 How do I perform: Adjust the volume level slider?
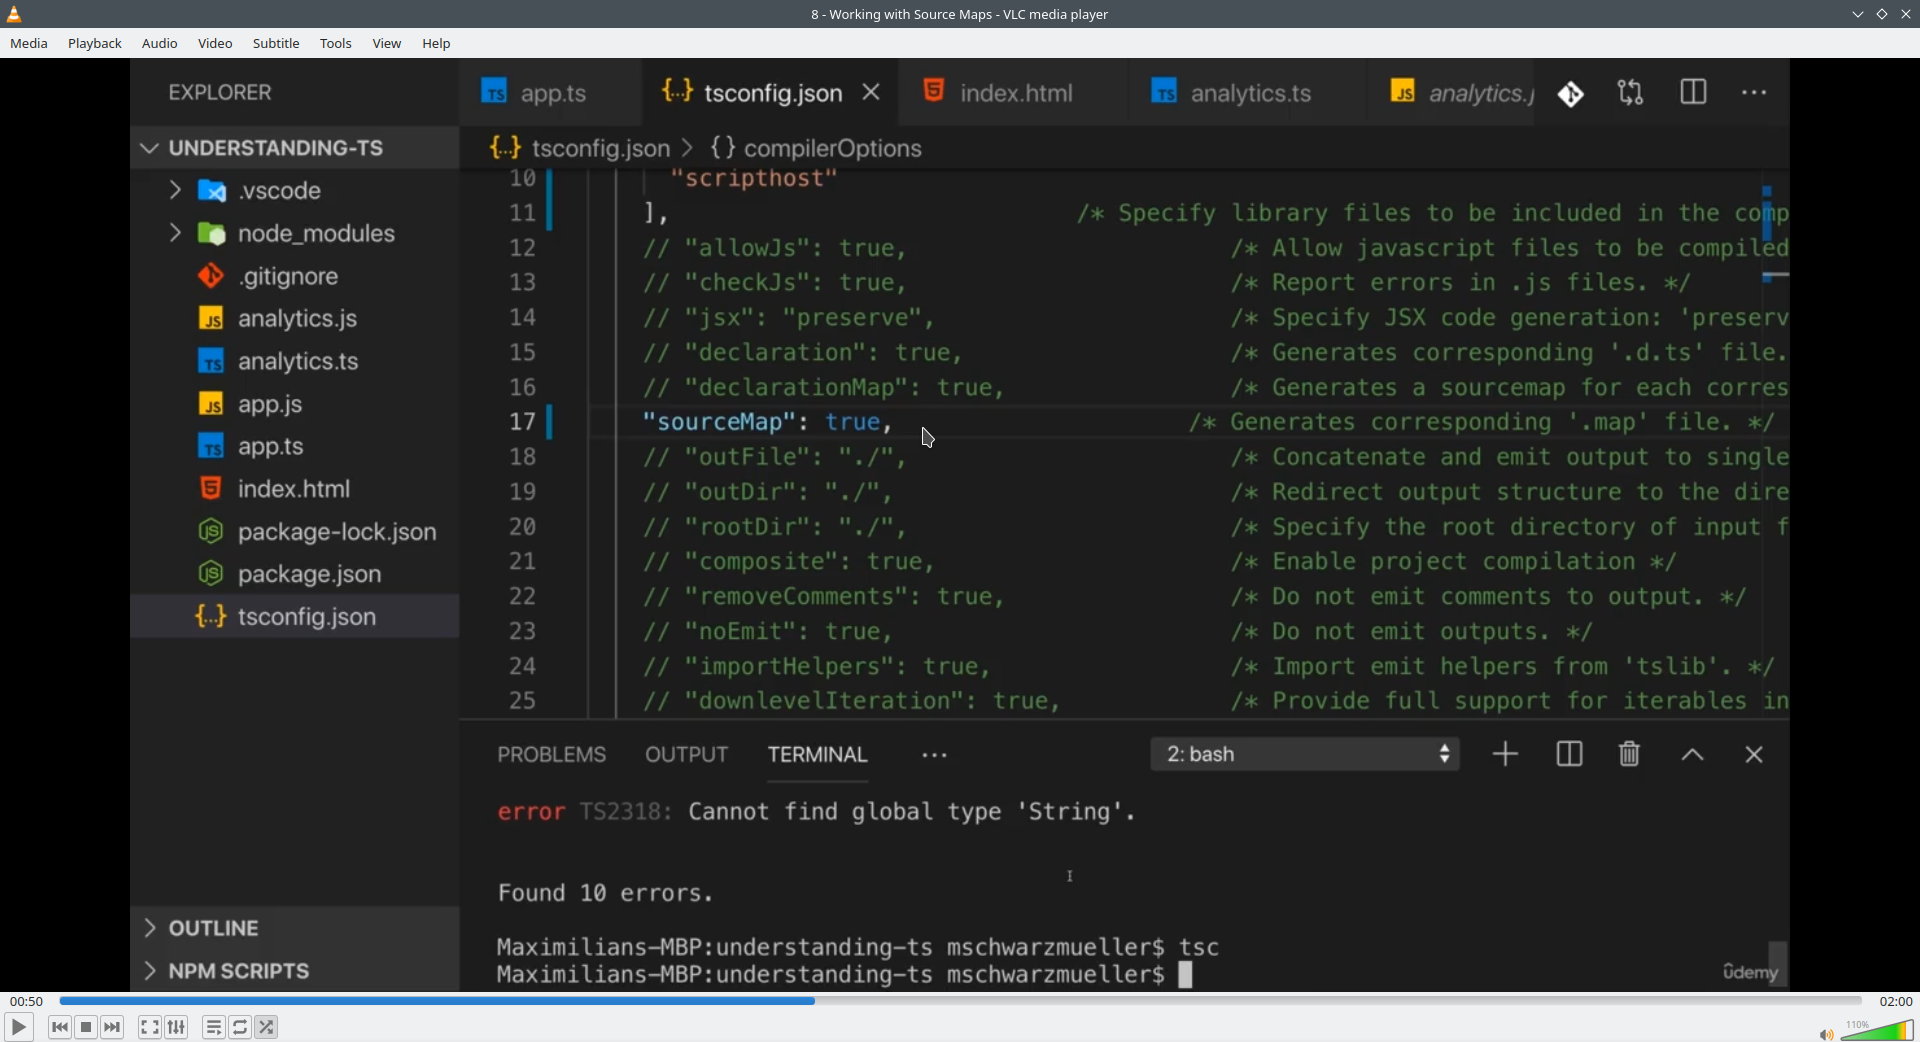pyautogui.click(x=1878, y=1031)
